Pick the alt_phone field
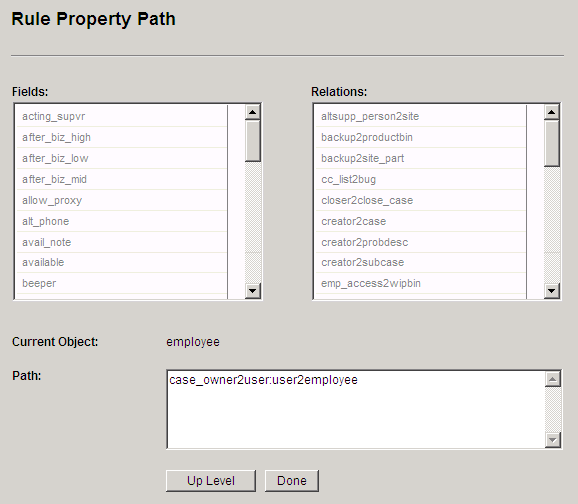578x504 pixels. [121, 222]
